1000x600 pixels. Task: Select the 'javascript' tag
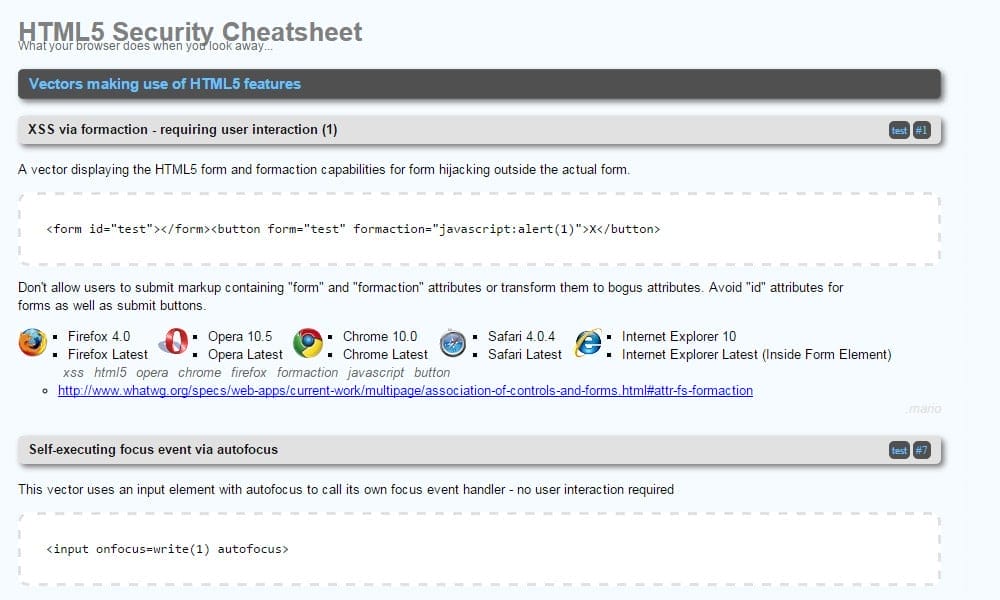click(374, 372)
